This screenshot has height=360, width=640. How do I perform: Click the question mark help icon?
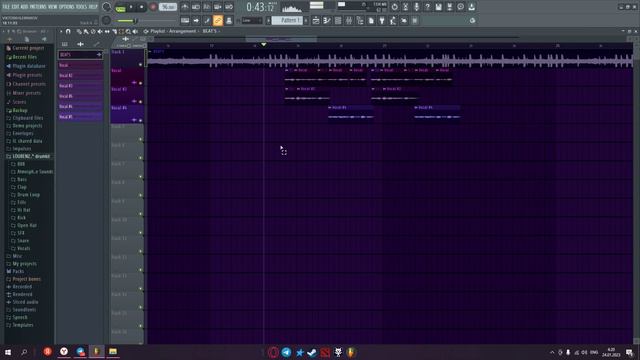(427, 7)
